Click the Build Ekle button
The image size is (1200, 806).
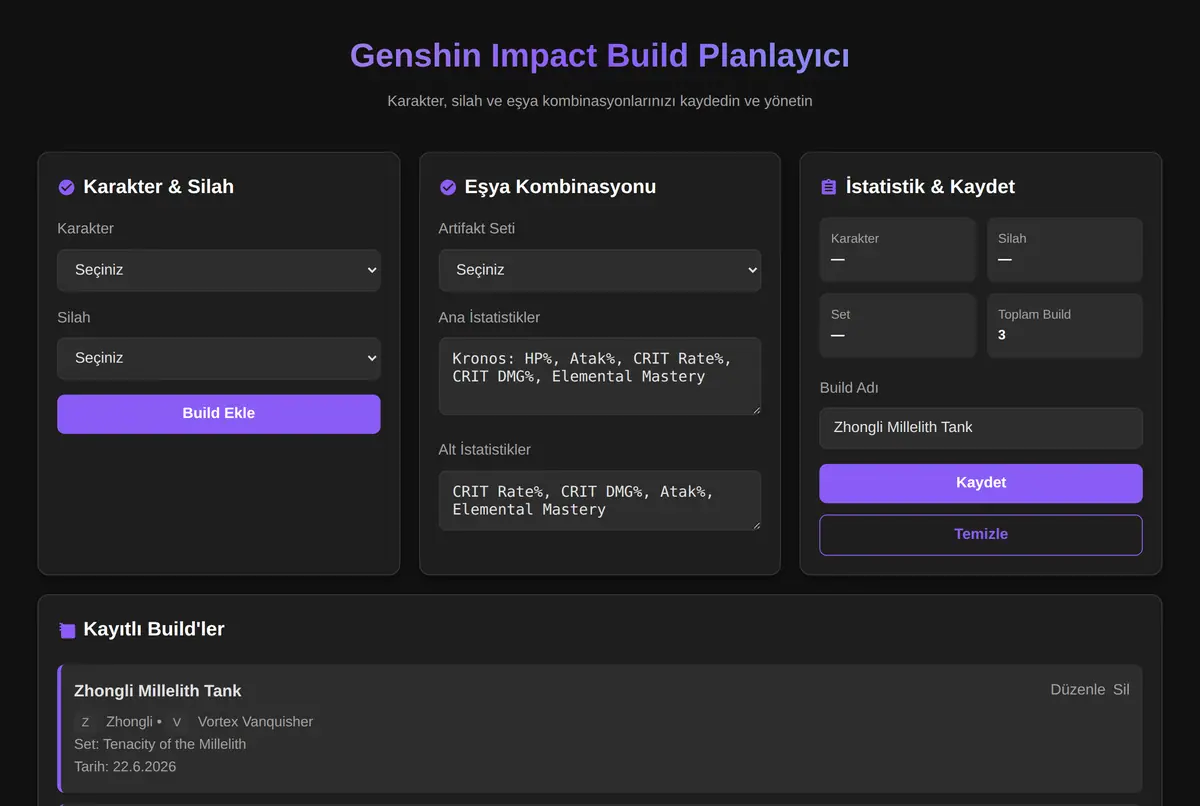click(x=219, y=414)
